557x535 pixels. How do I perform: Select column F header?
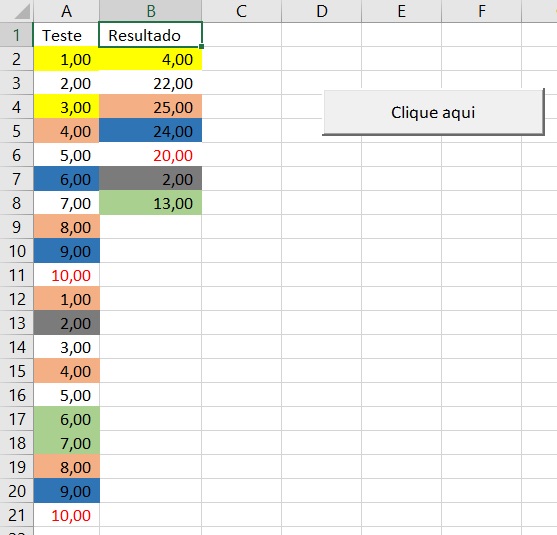coord(481,11)
